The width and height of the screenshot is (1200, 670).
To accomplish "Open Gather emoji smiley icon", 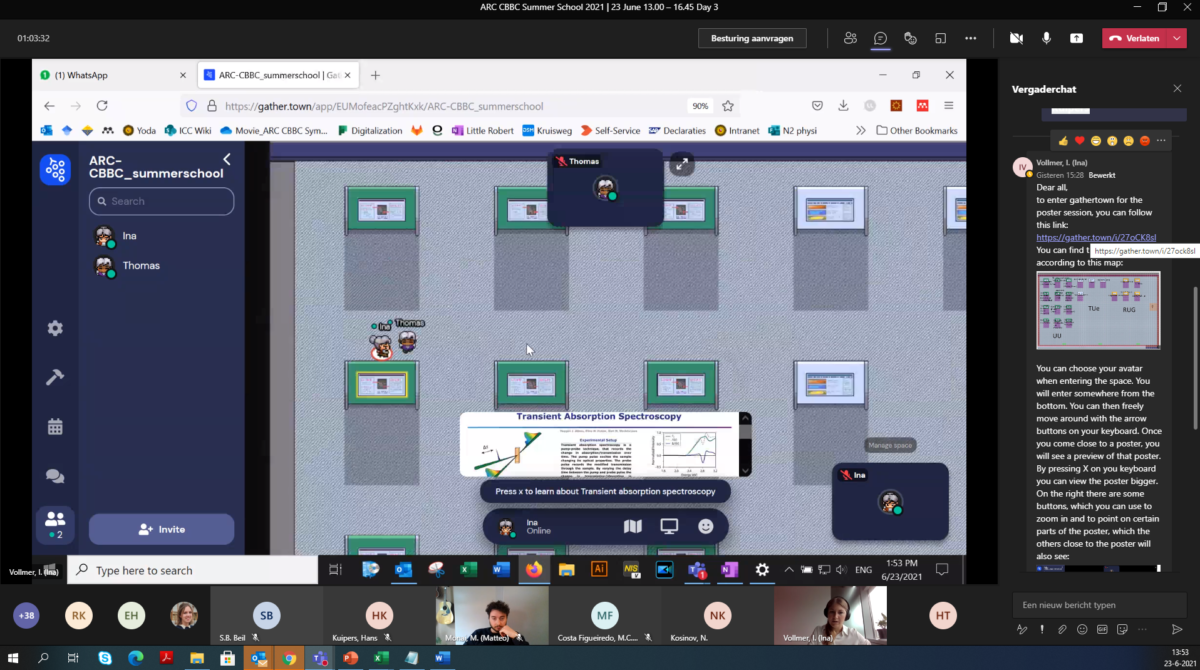I will pos(706,526).
